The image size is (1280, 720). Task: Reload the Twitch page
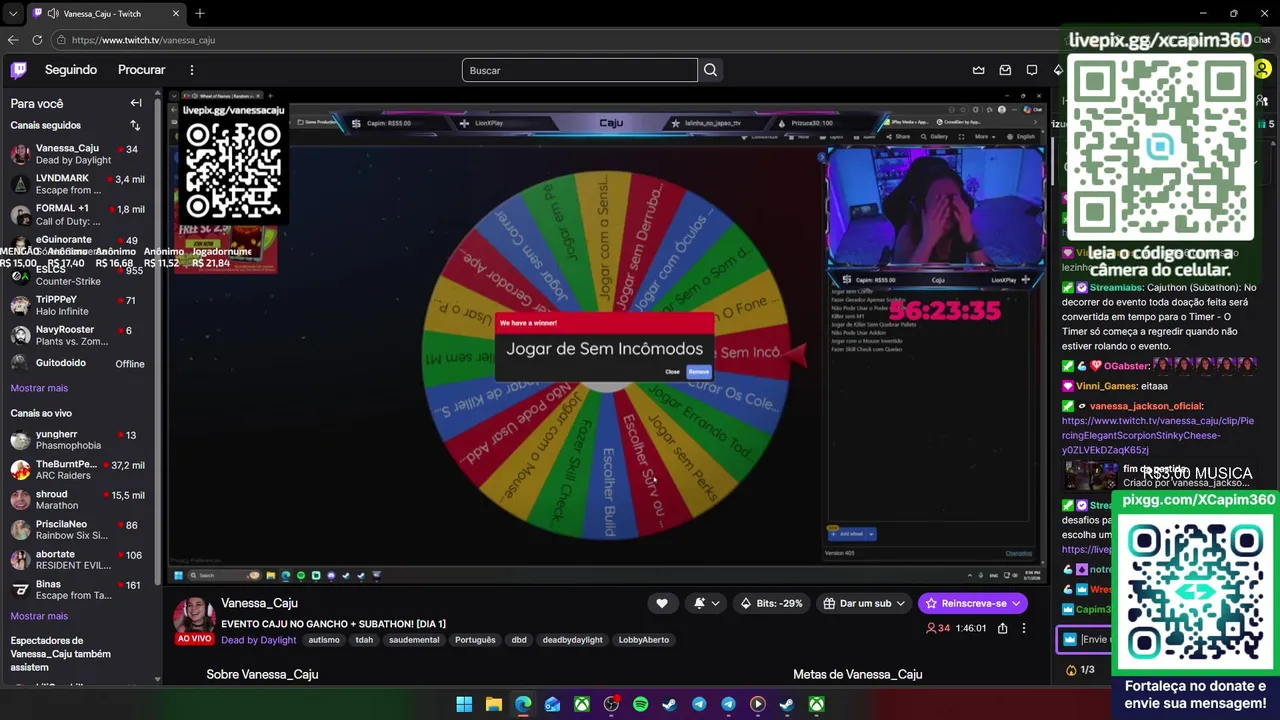37,40
